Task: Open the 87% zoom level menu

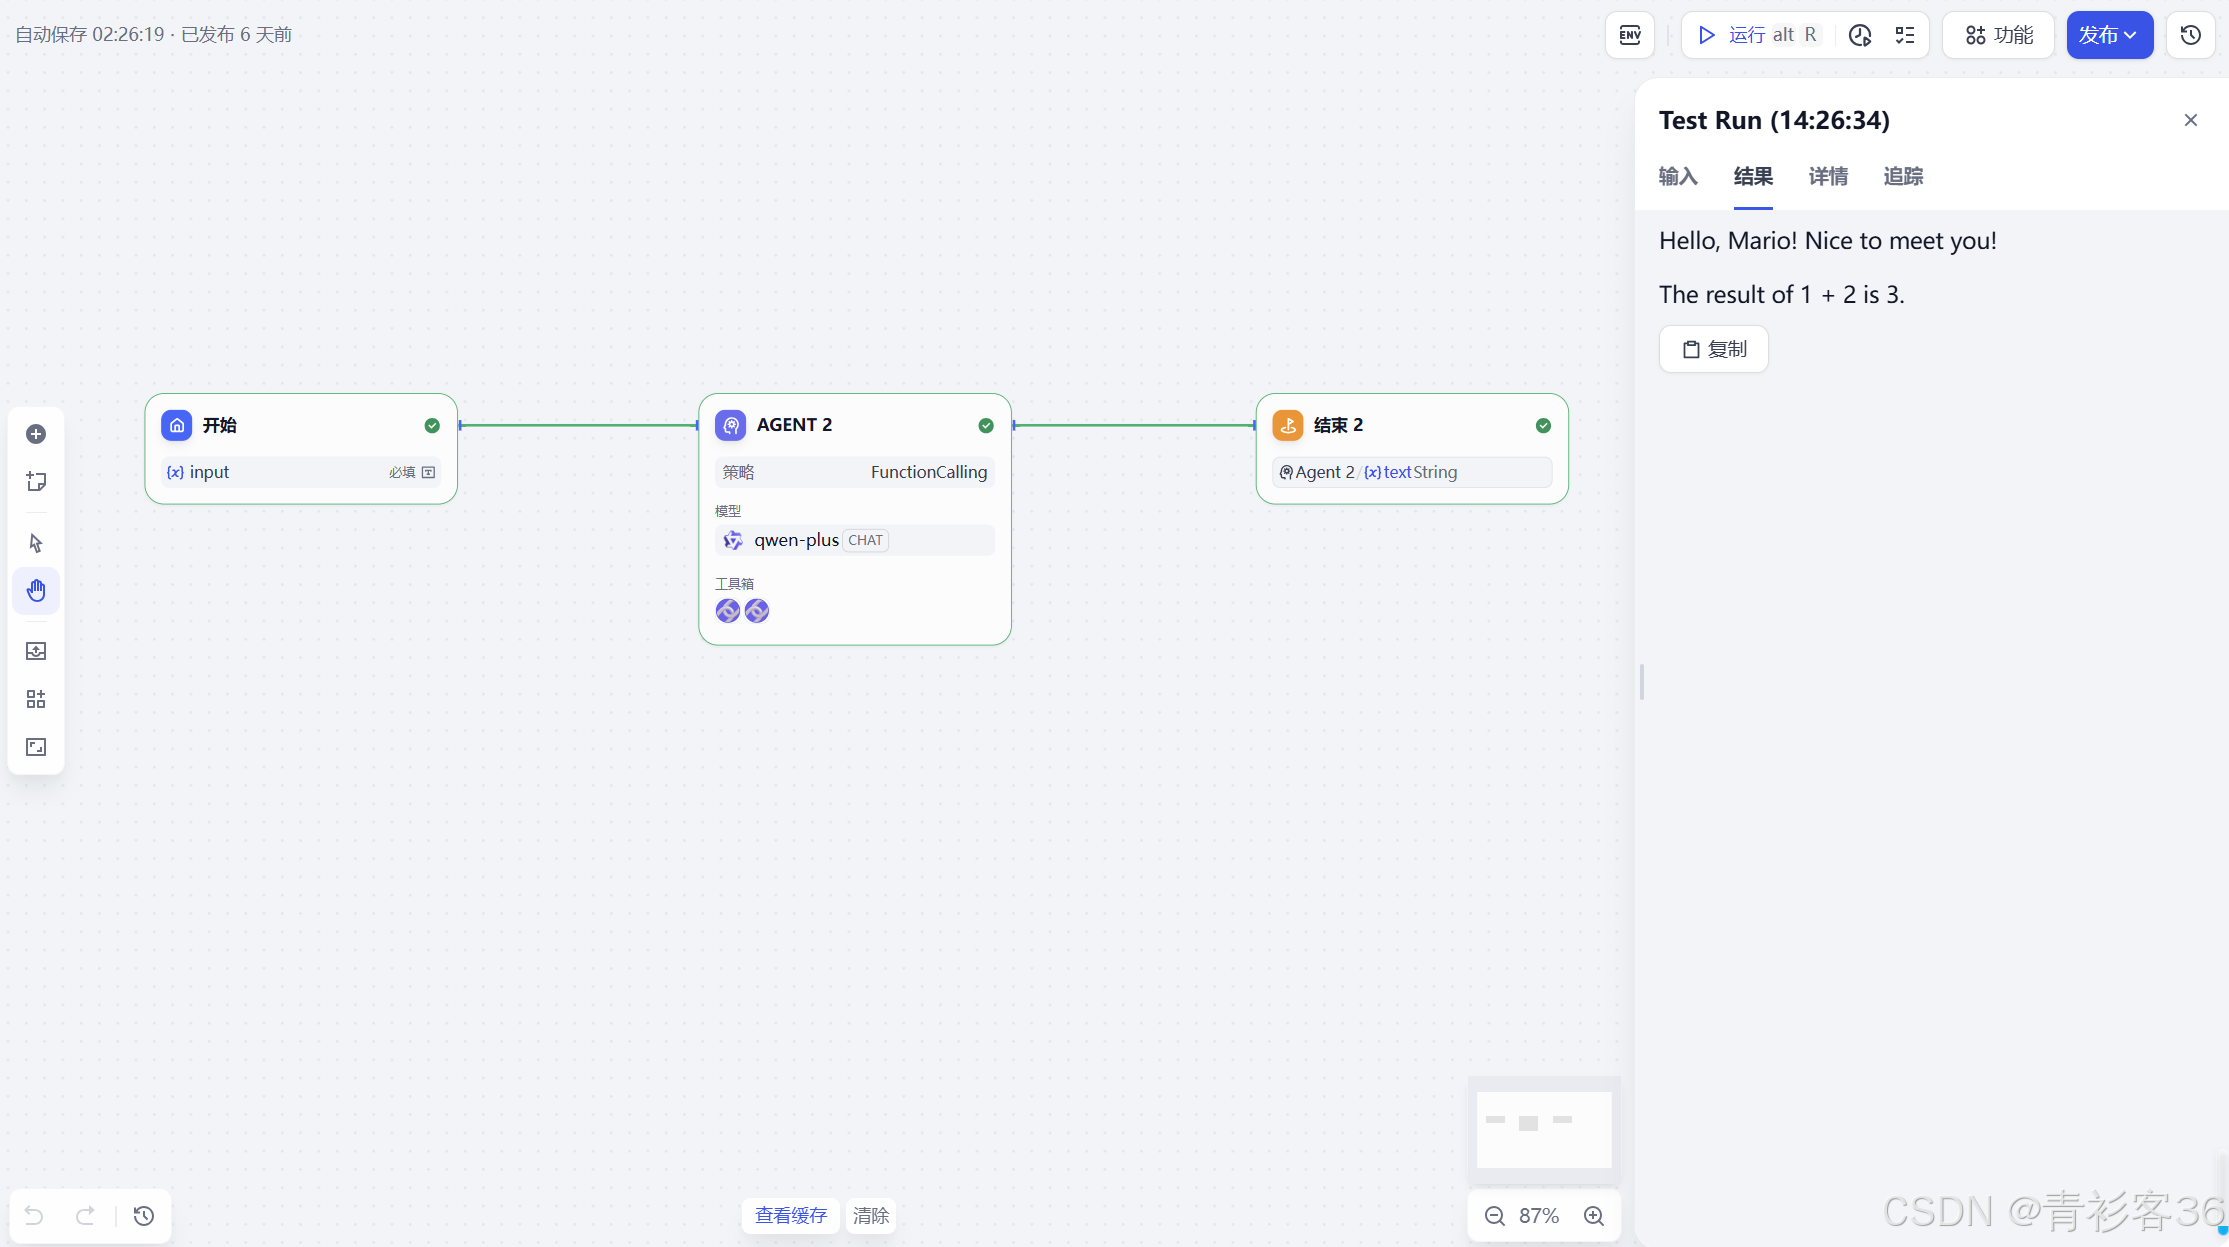Action: tap(1539, 1215)
